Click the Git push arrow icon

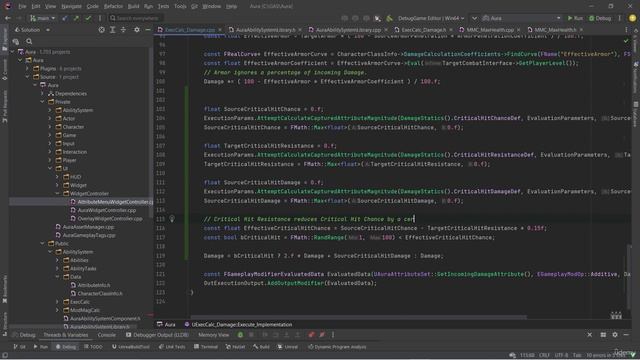point(76,18)
